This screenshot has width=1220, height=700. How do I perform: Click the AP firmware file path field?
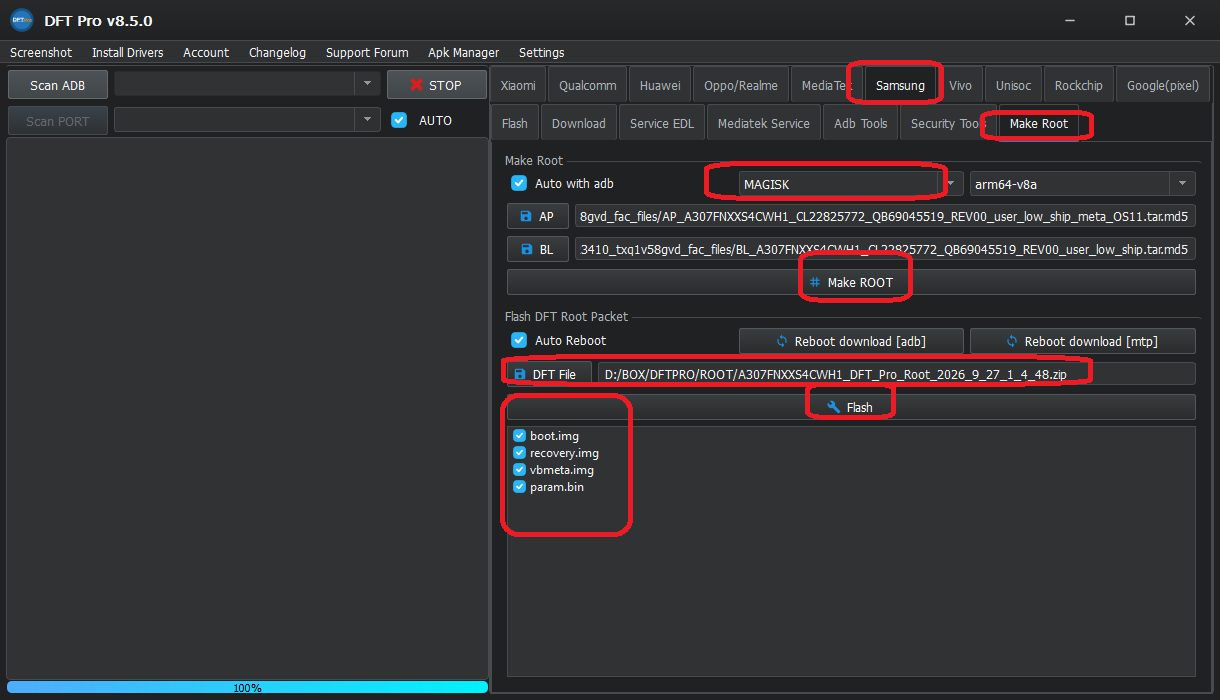click(x=885, y=217)
